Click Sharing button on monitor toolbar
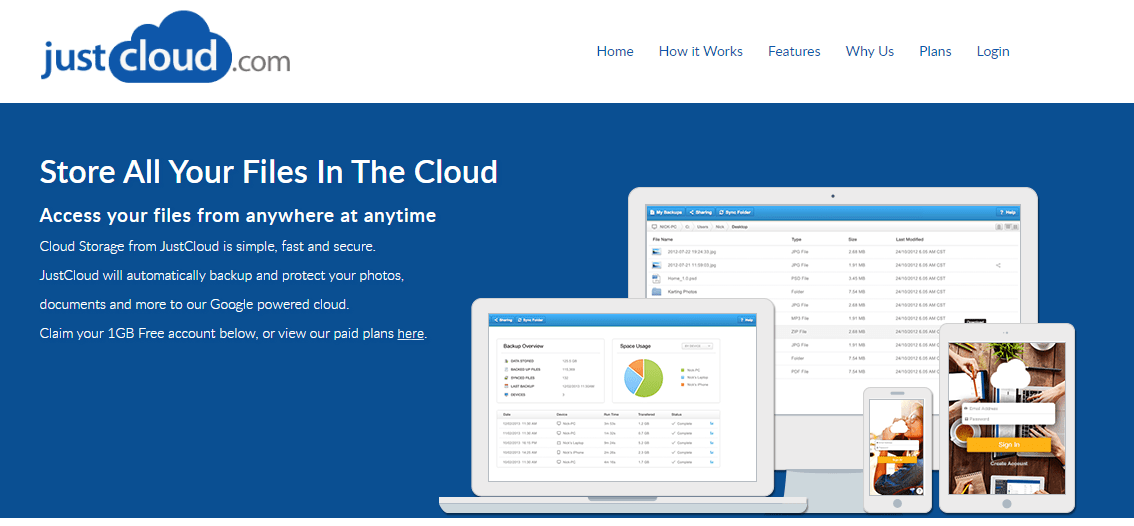 [x=701, y=212]
